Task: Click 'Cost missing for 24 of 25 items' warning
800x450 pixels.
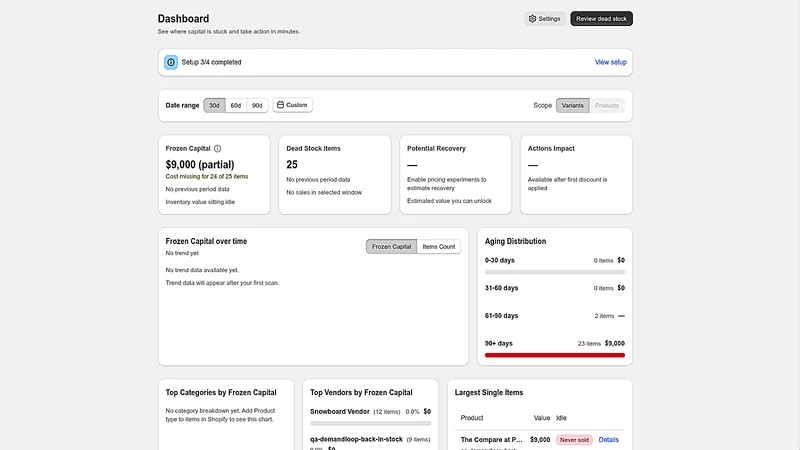Action: tap(207, 177)
